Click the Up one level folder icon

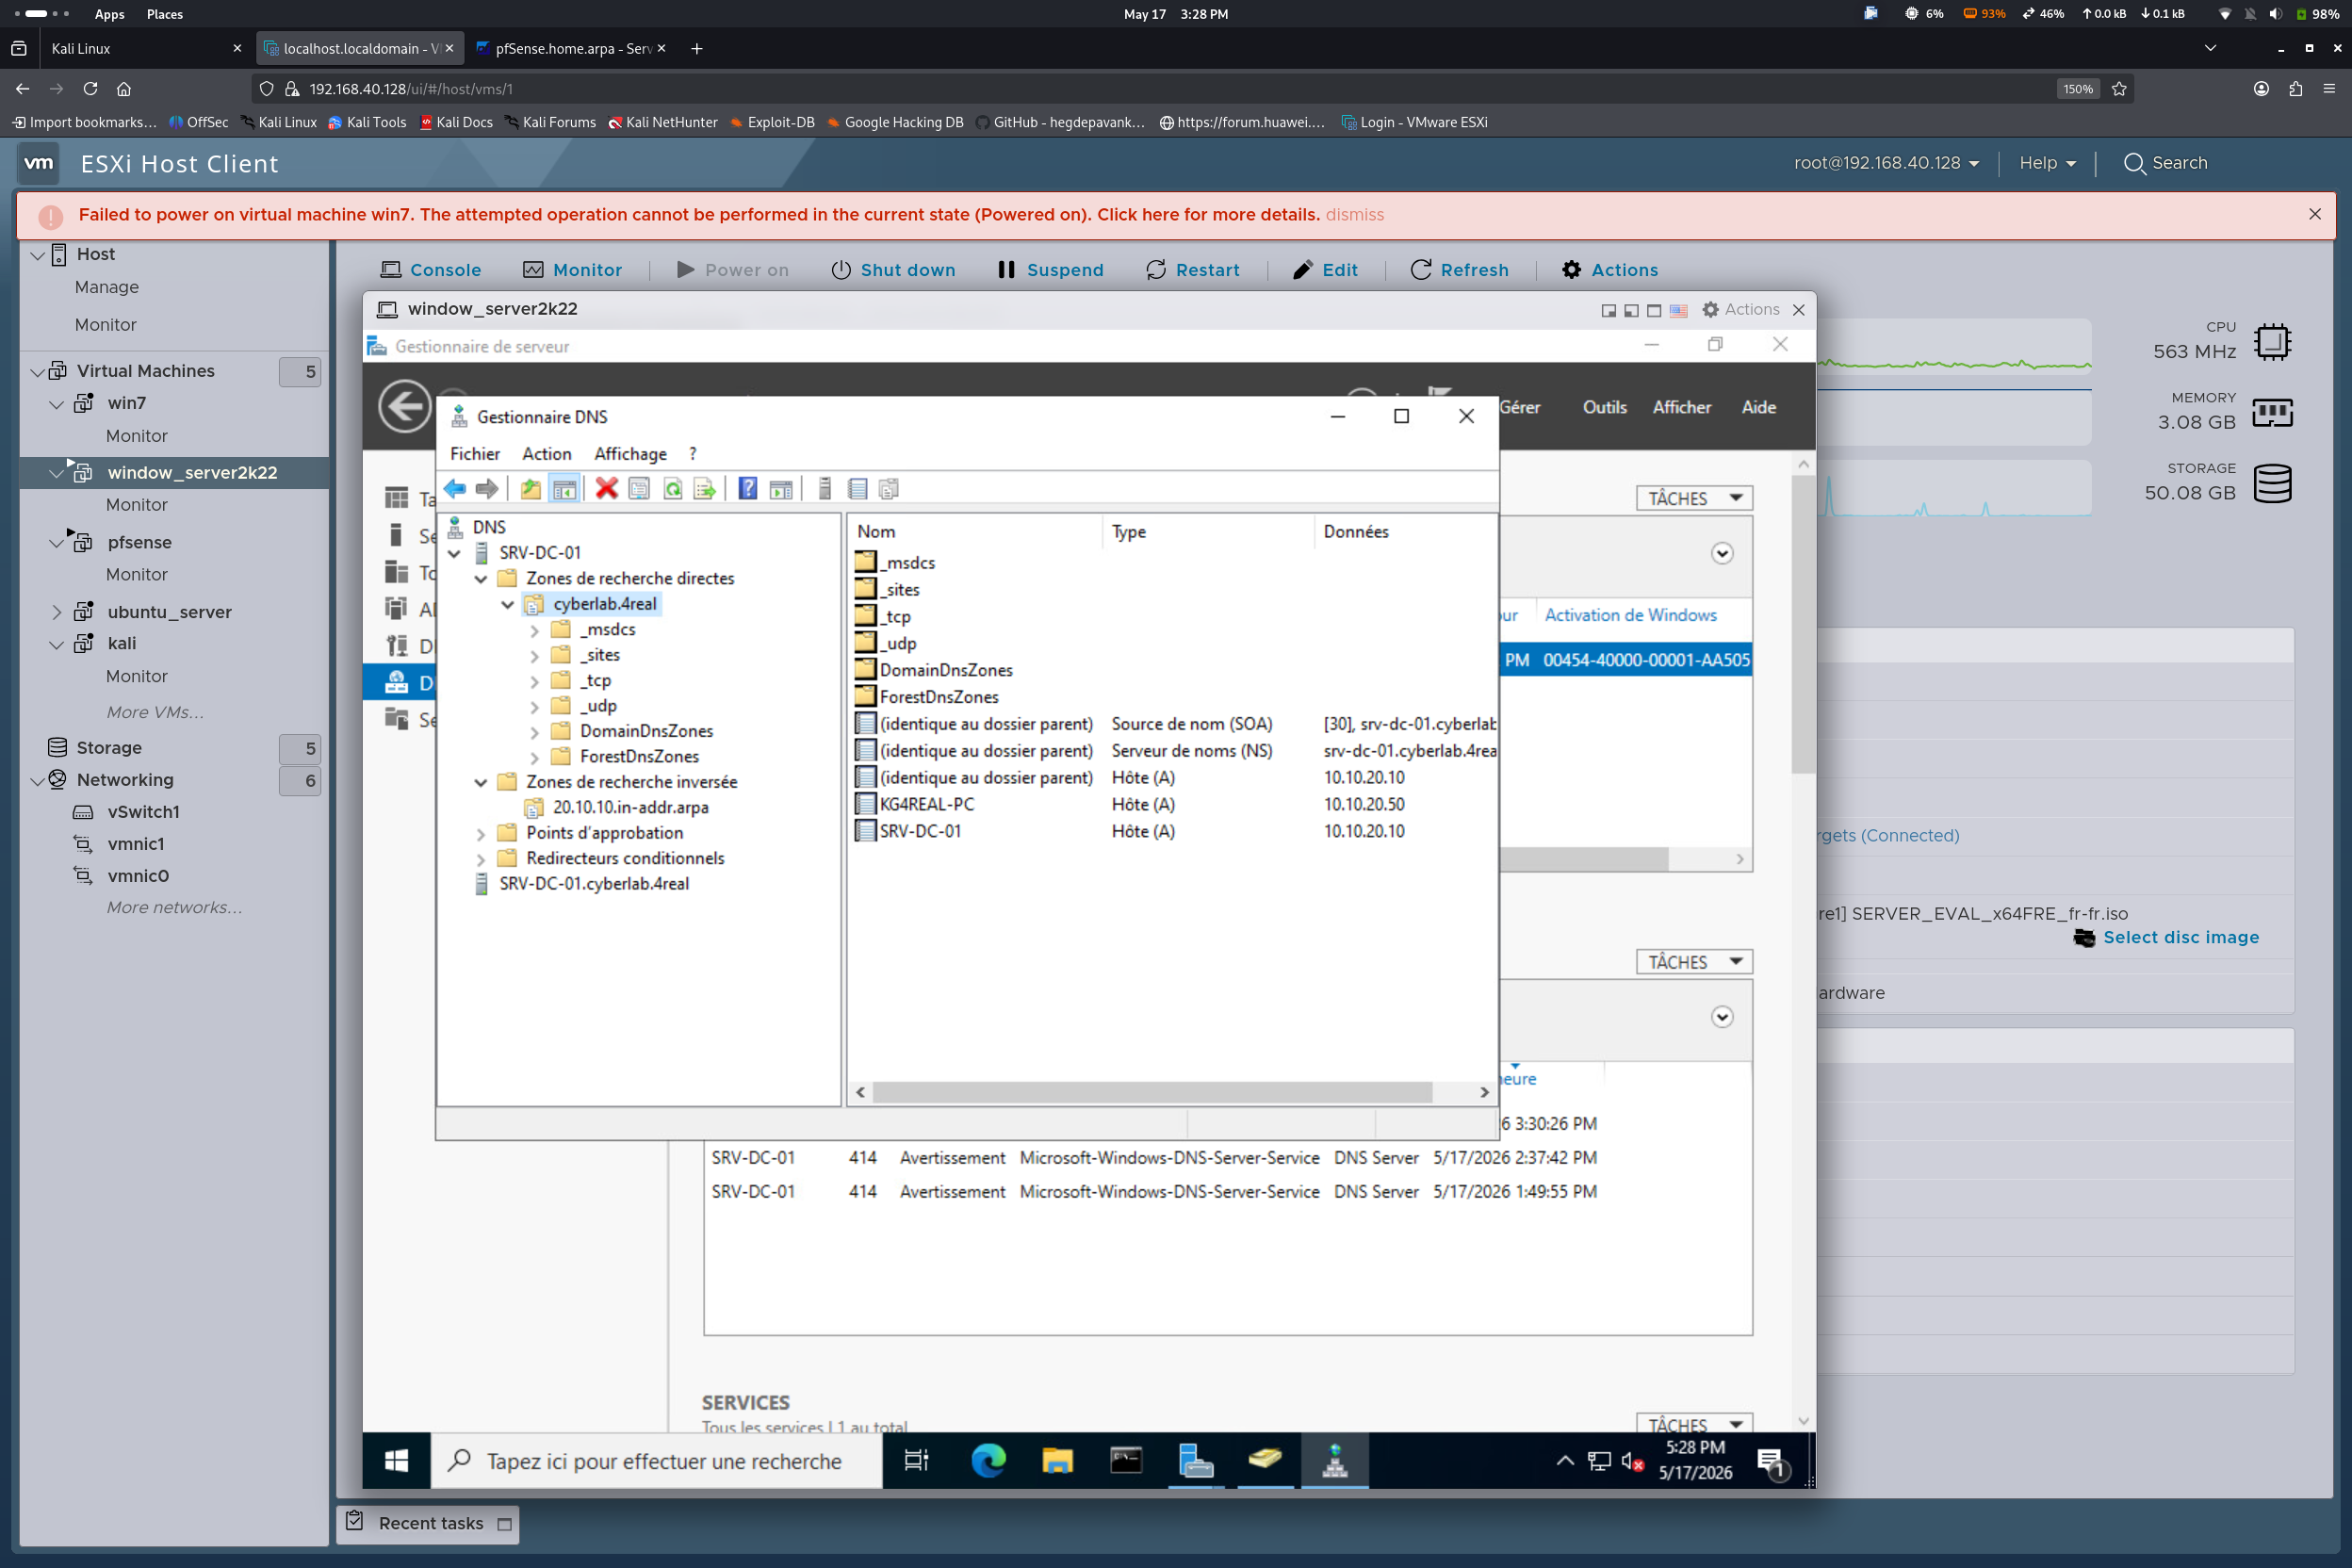tap(530, 489)
